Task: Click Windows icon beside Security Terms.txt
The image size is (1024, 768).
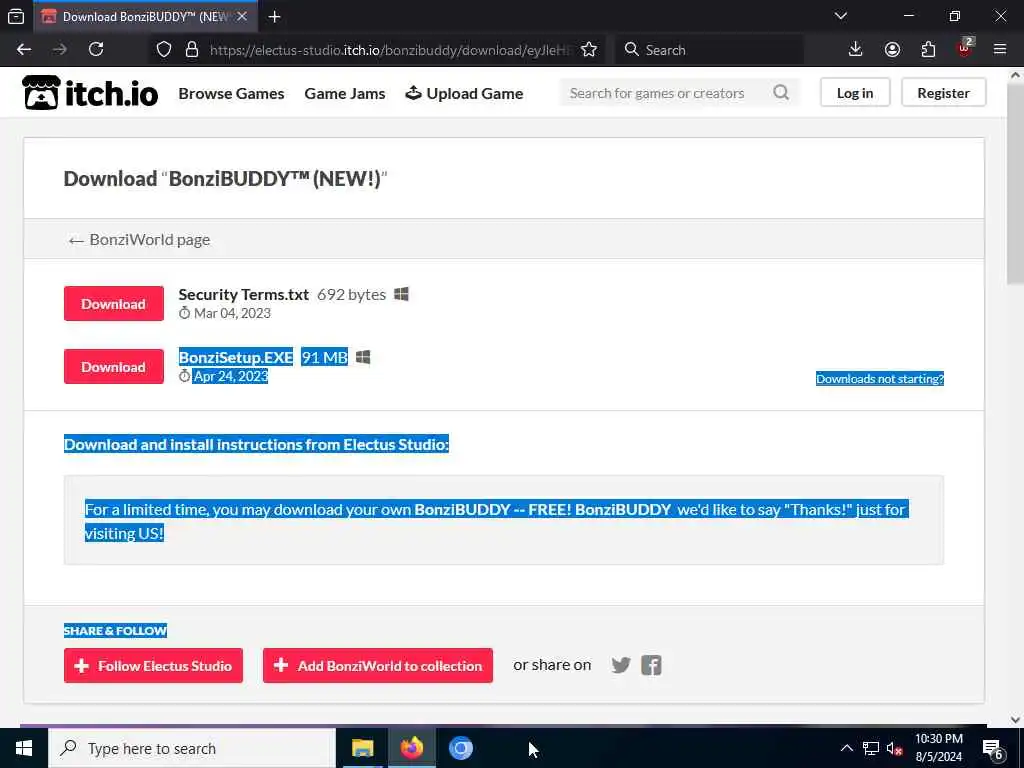Action: click(x=401, y=295)
